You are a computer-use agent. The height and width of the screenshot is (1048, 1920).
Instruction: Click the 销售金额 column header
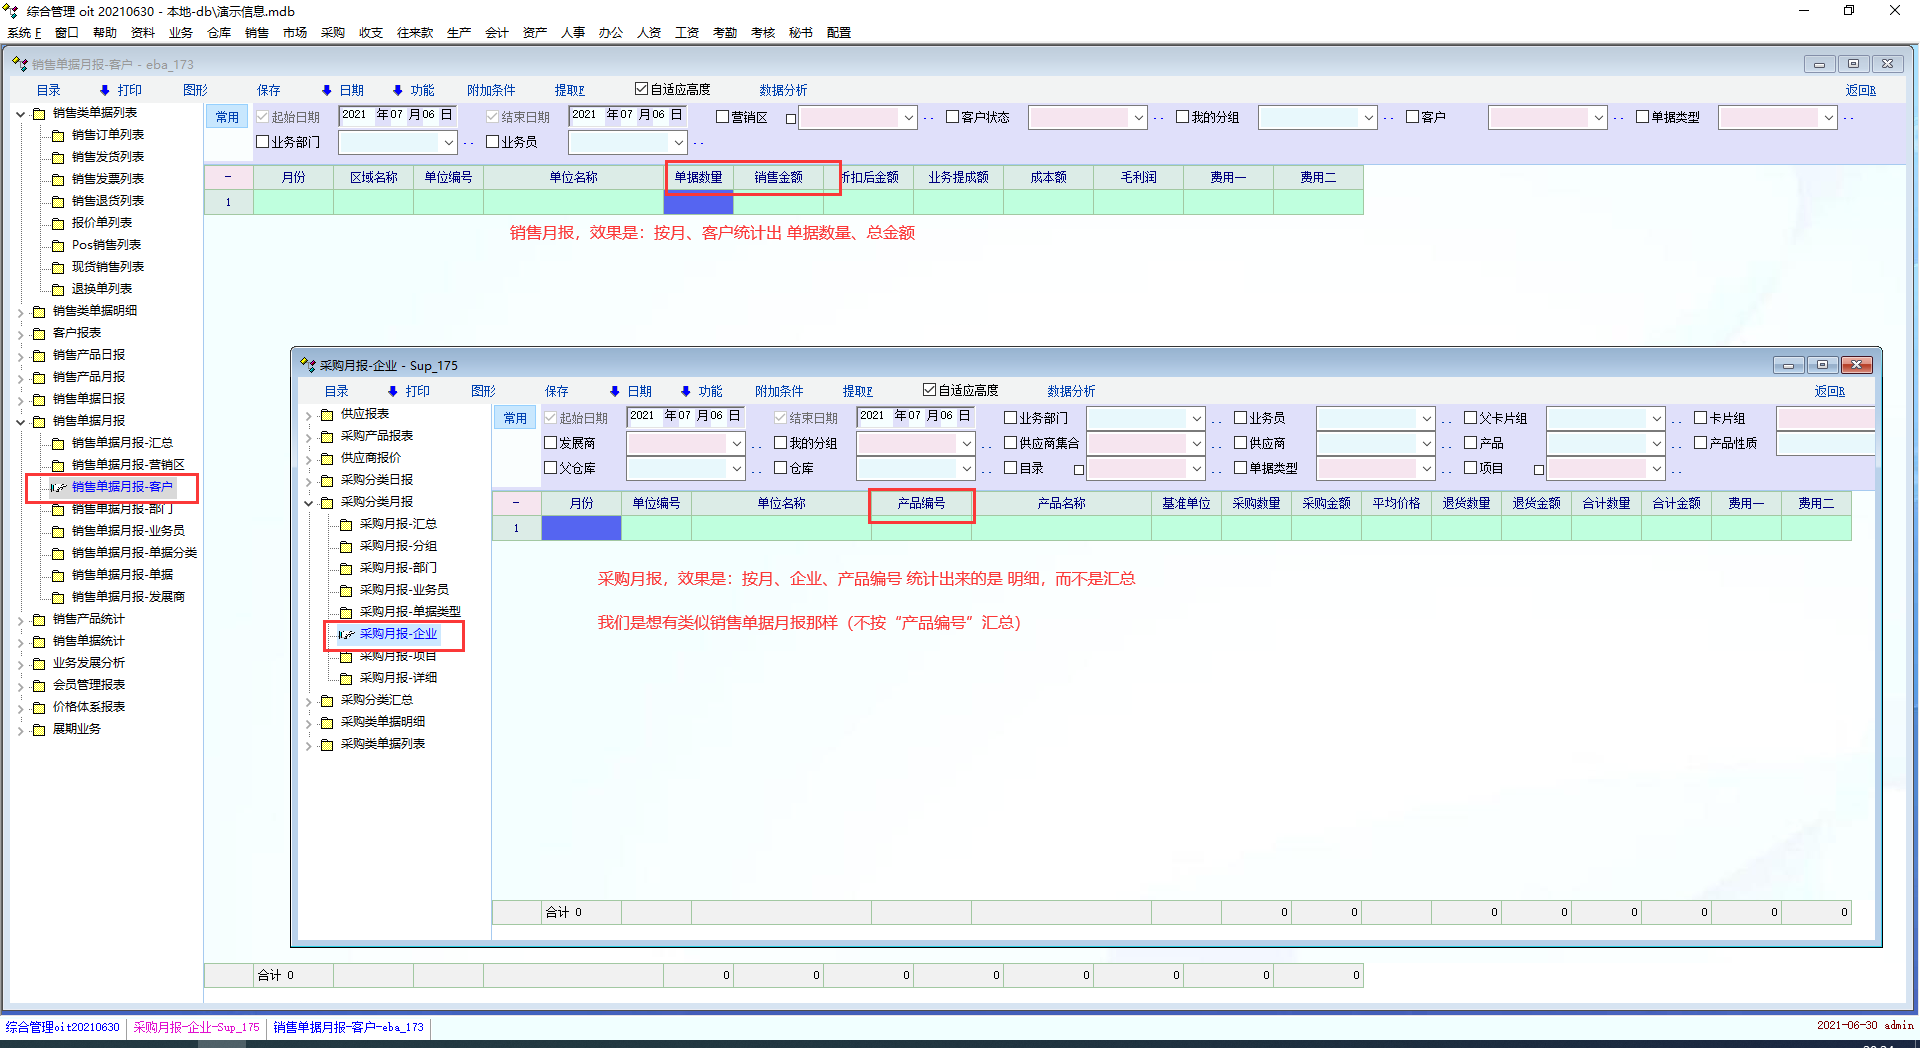[x=778, y=177]
